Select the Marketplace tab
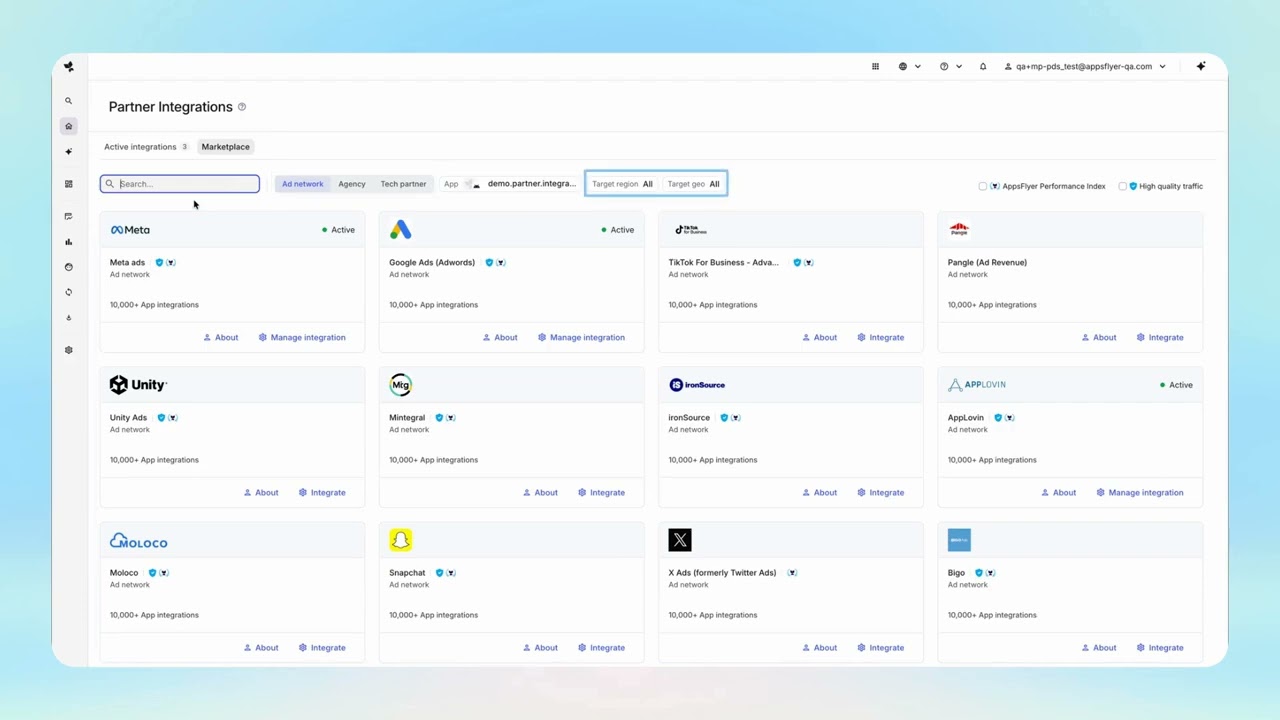This screenshot has width=1280, height=720. tap(226, 147)
